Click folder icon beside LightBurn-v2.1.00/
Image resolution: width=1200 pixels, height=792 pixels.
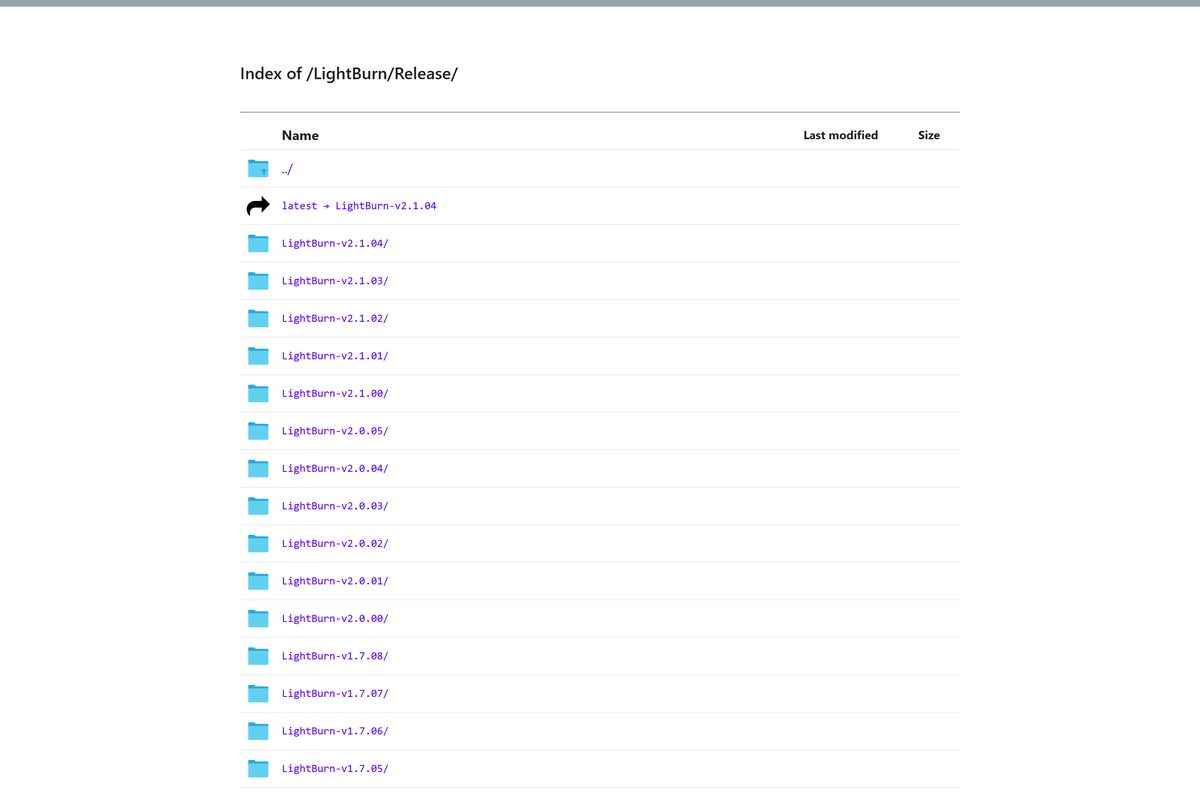(x=258, y=393)
